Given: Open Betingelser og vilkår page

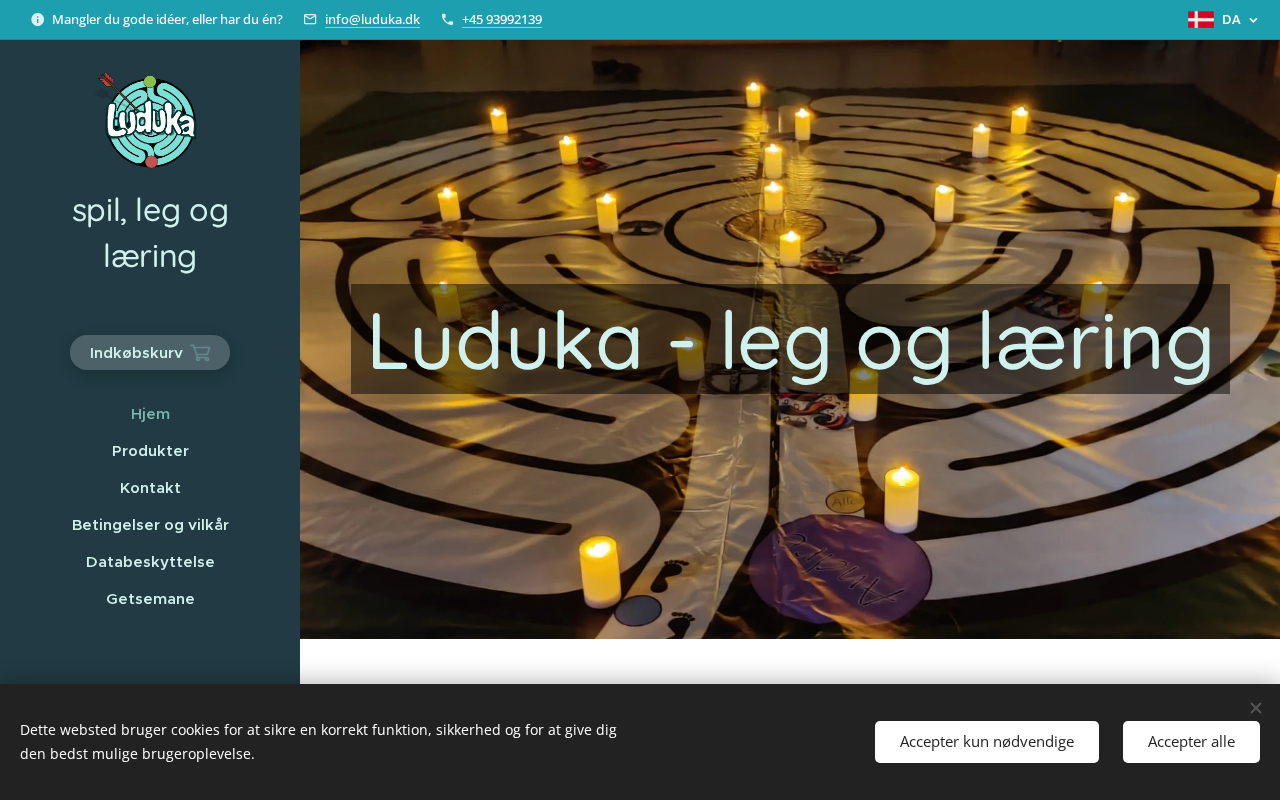Looking at the screenshot, I should pos(150,525).
